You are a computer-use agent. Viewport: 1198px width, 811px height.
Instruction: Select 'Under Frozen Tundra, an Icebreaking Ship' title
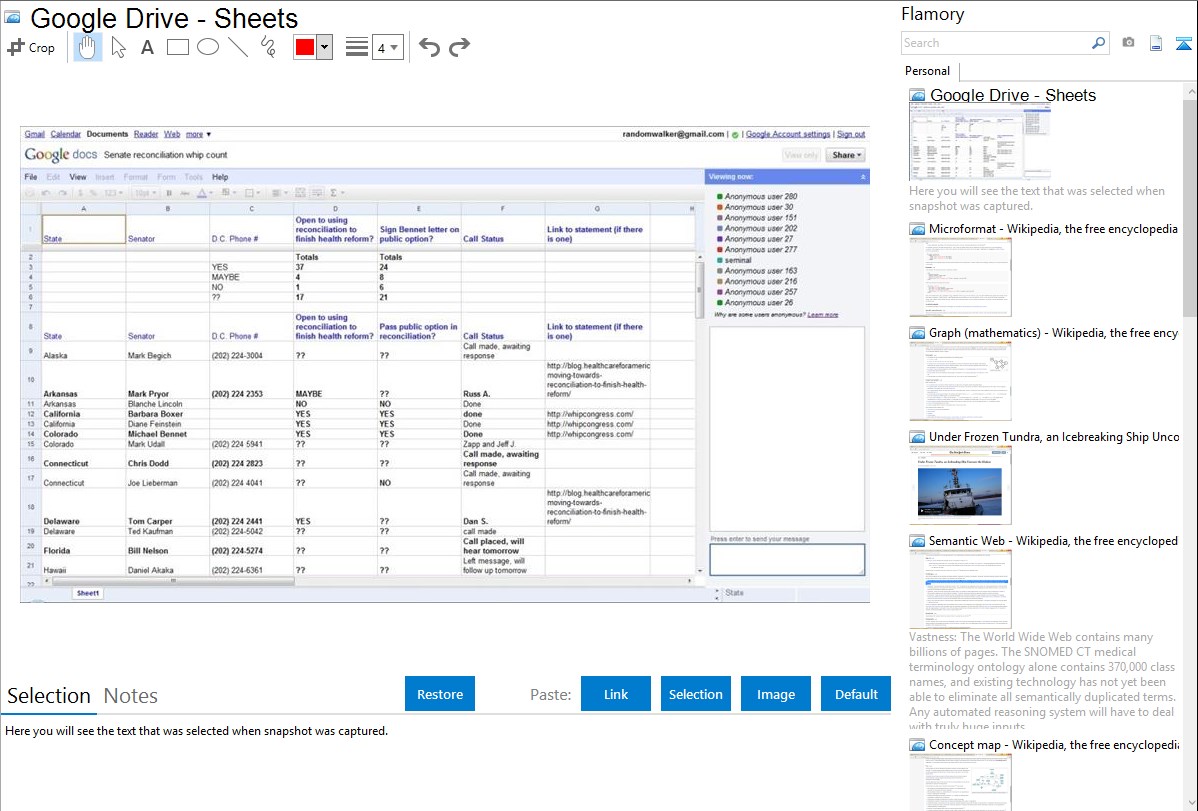pos(1054,437)
